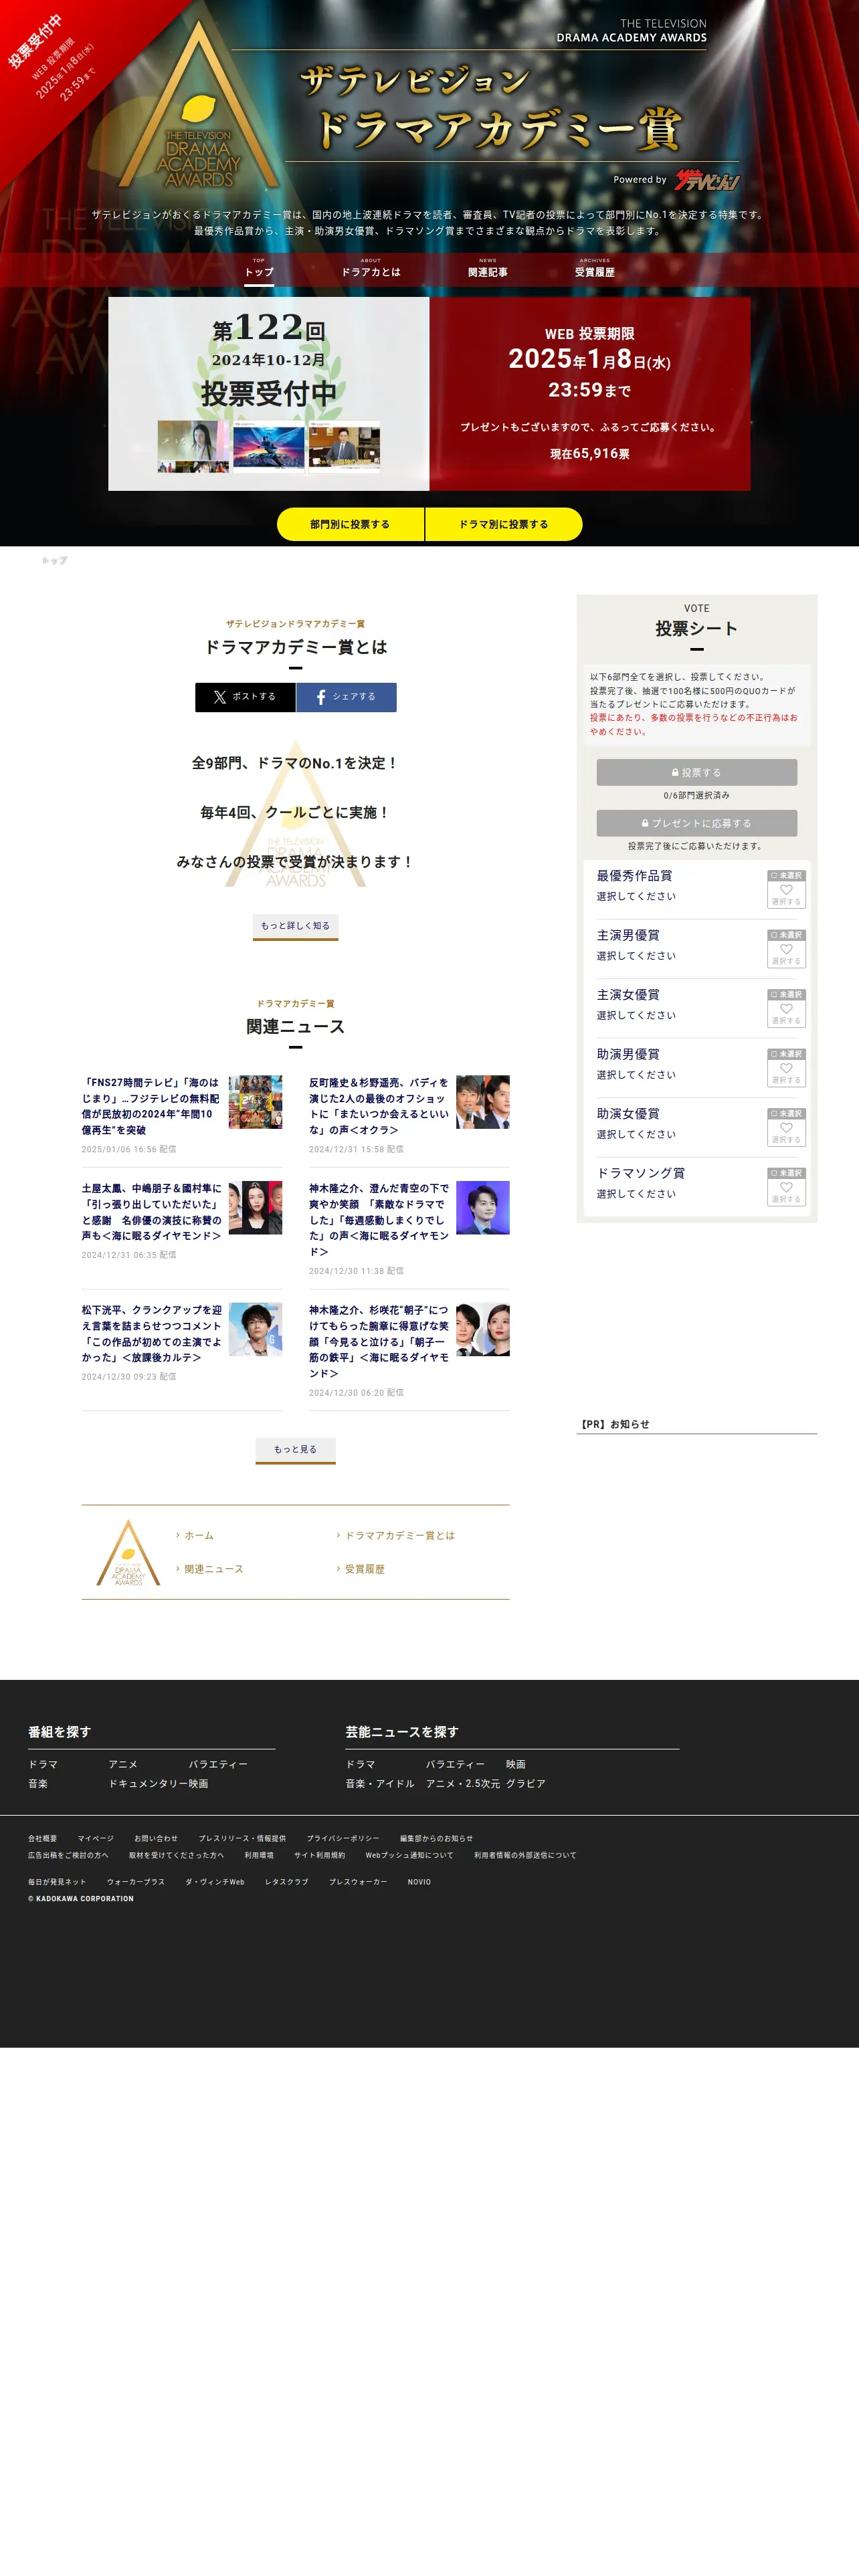Click the トップ breadcrumb
The height and width of the screenshot is (2576, 859).
point(55,561)
